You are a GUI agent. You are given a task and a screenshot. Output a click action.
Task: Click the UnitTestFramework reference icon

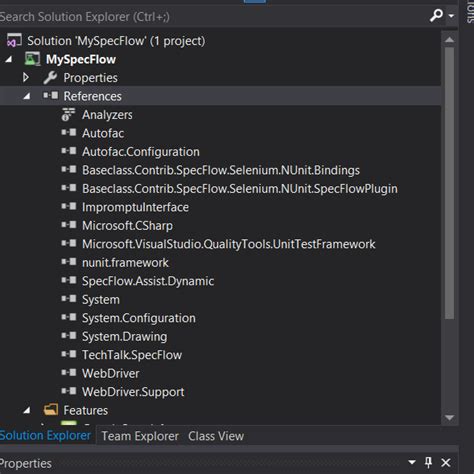click(x=69, y=243)
